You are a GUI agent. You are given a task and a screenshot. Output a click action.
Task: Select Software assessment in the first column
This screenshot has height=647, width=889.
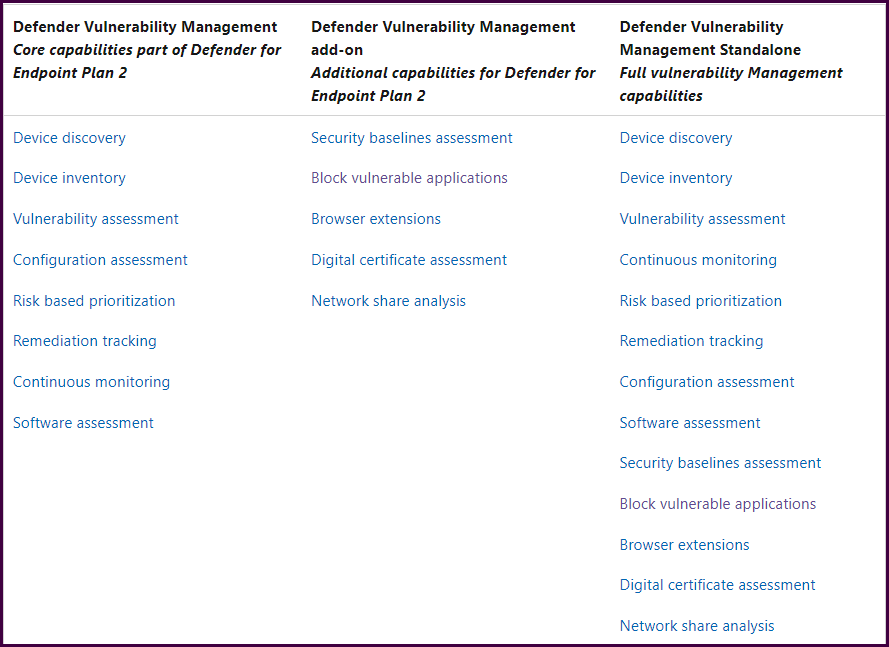pos(83,422)
